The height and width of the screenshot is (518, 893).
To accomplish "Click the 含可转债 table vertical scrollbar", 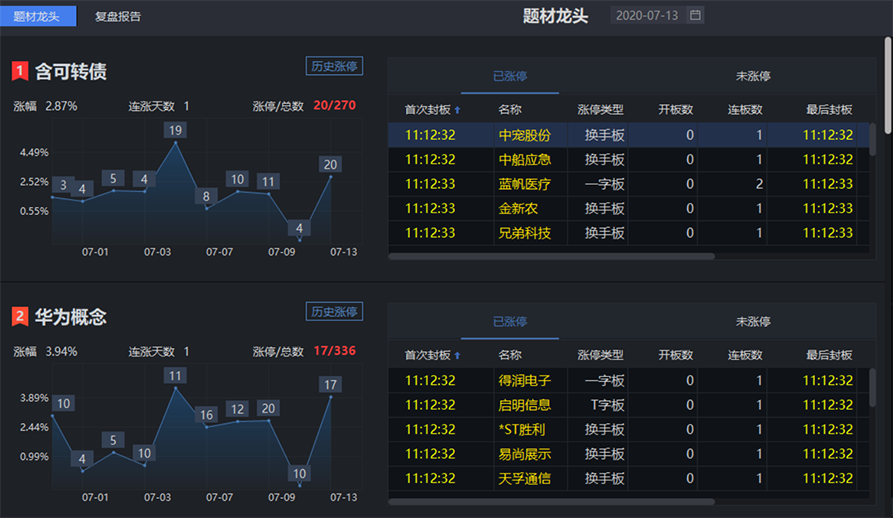I will (872, 139).
